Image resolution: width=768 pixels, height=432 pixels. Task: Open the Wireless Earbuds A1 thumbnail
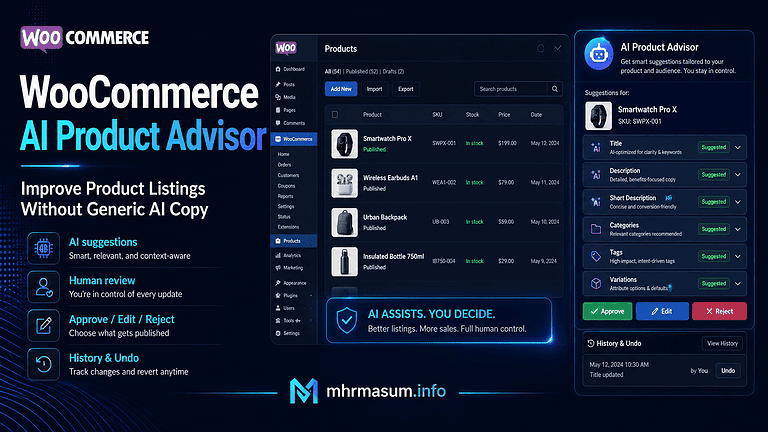[344, 183]
